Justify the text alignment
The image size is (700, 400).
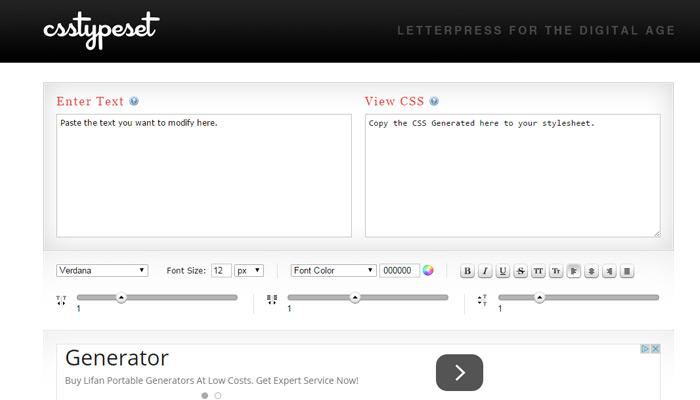(x=627, y=271)
